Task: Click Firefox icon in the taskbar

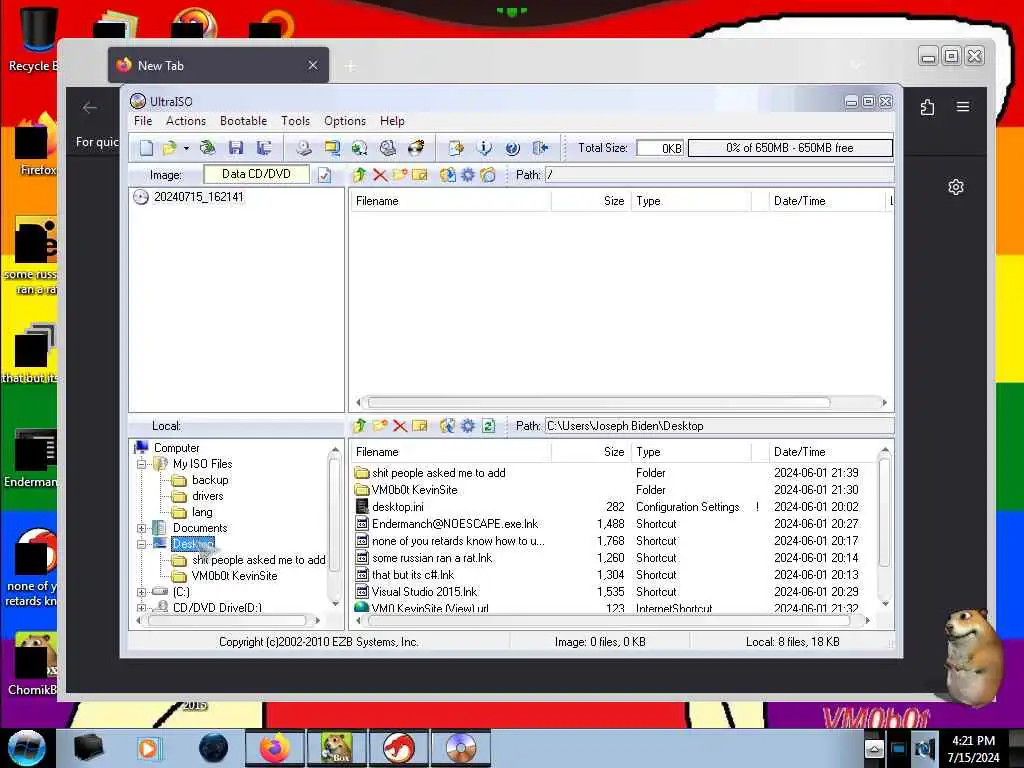Action: 275,748
